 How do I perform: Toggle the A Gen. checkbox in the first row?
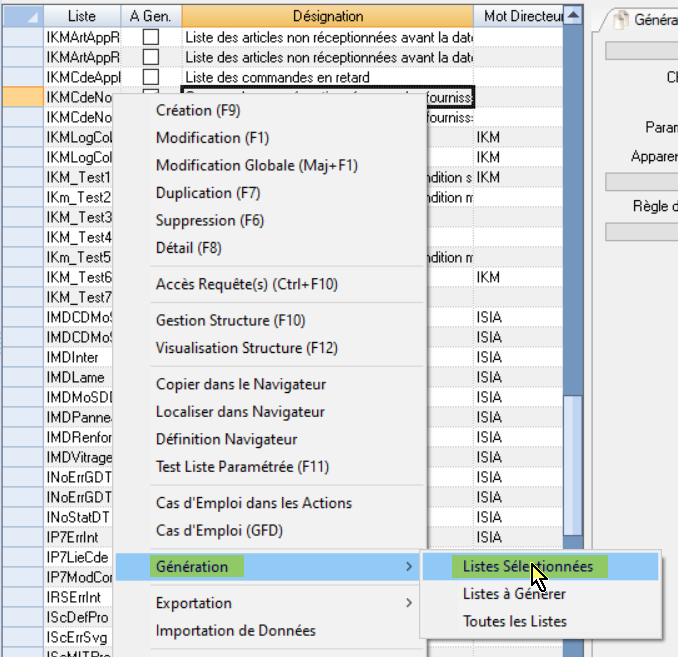coord(151,37)
